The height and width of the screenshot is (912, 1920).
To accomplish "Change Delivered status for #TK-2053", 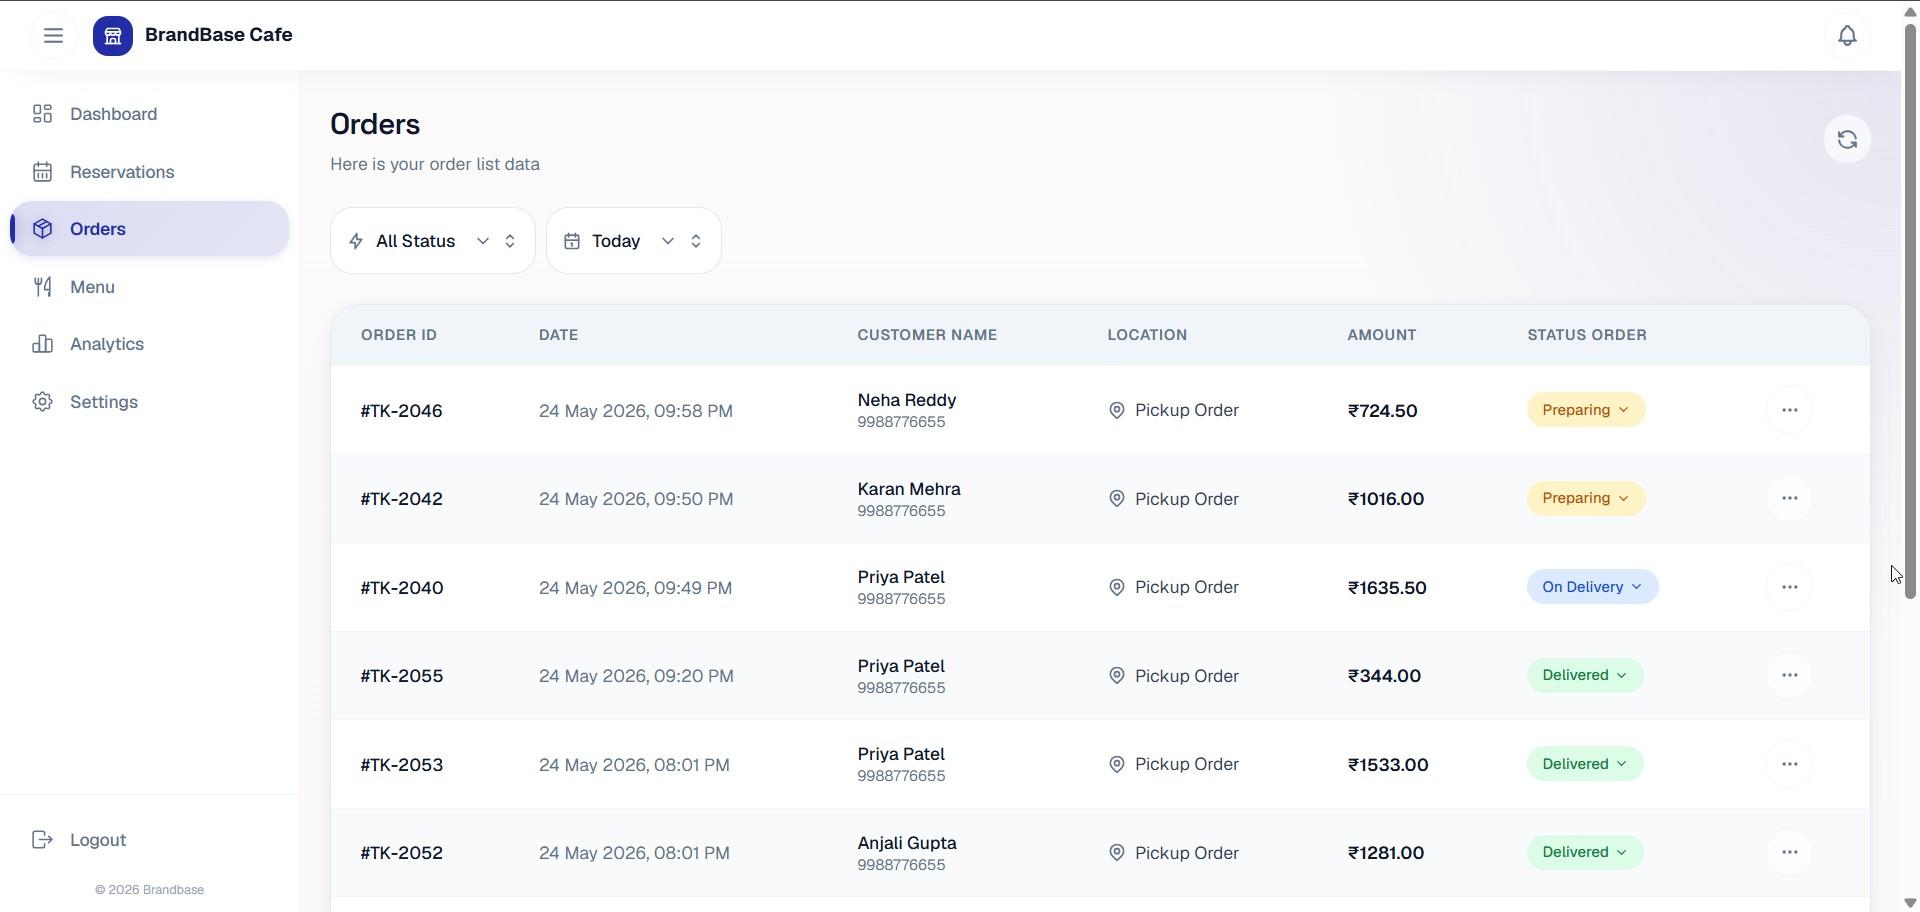I will coord(1585,764).
